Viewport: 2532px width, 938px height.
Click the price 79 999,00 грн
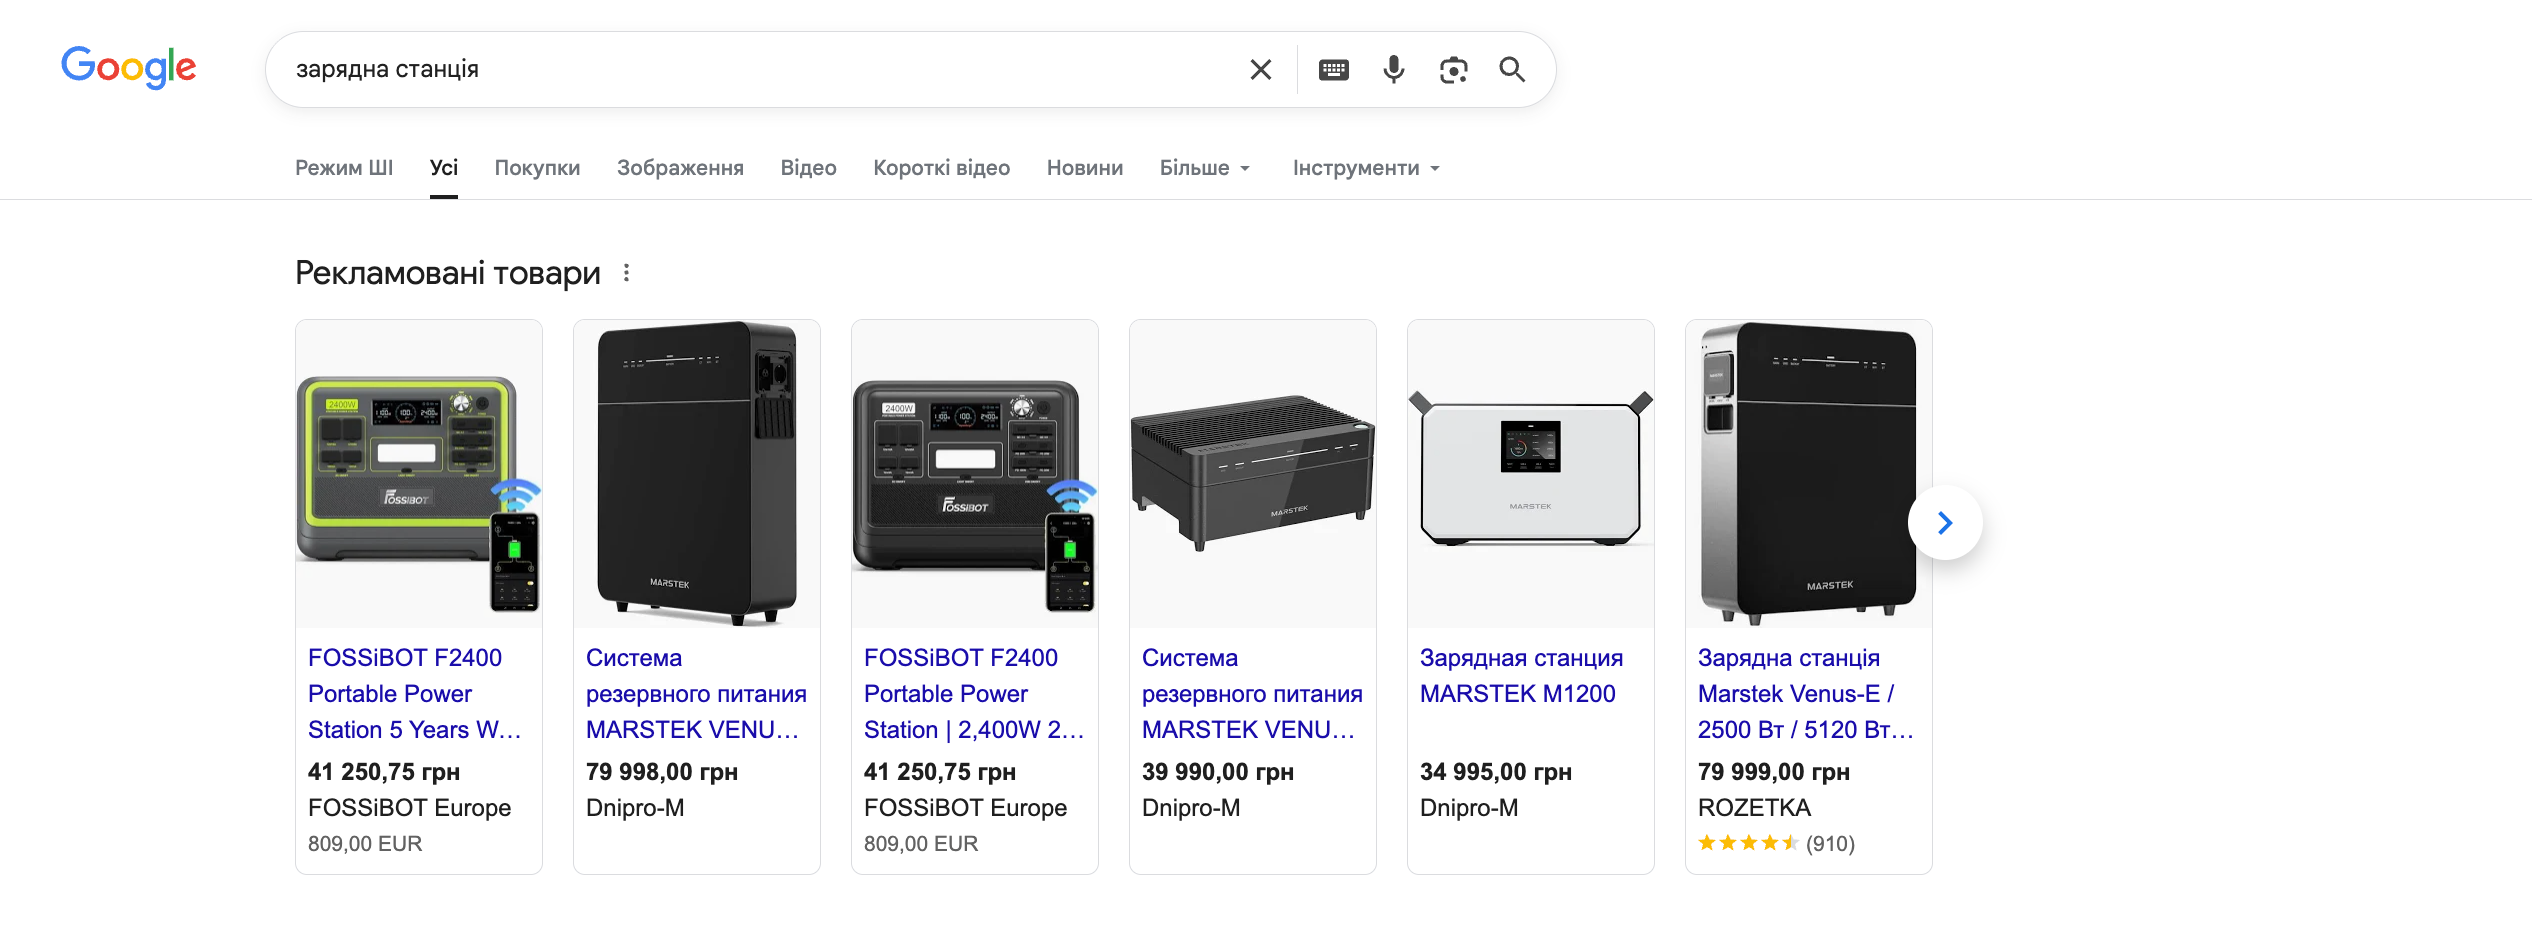pyautogui.click(x=1774, y=772)
